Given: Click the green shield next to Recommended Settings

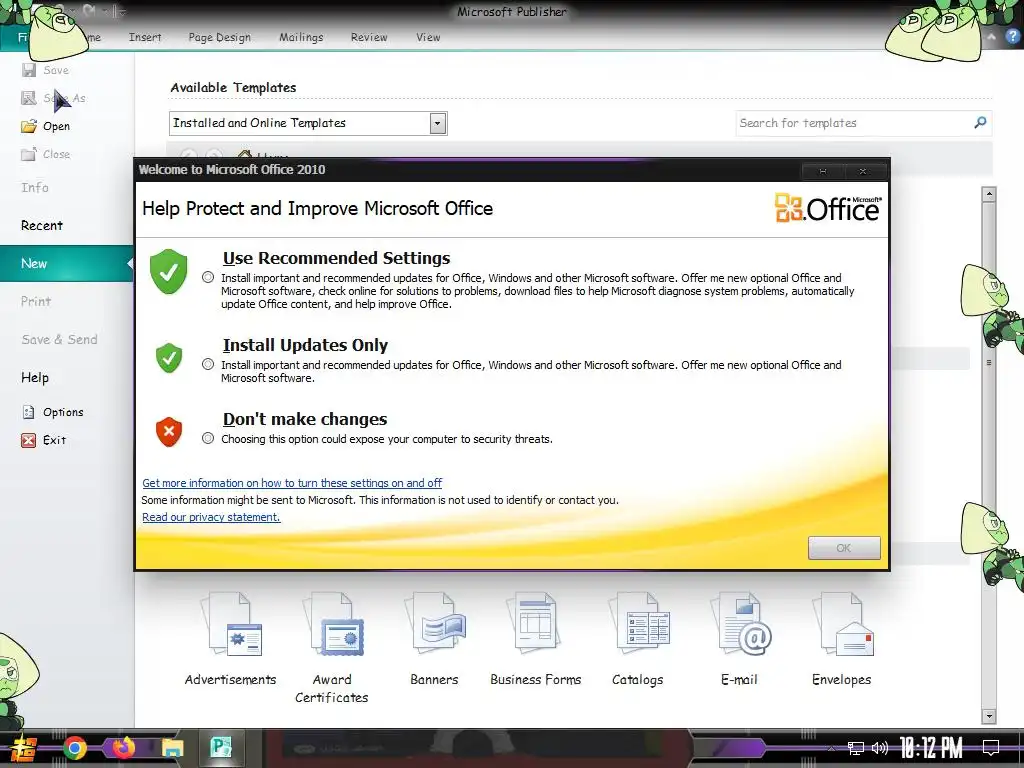Looking at the screenshot, I should (168, 271).
